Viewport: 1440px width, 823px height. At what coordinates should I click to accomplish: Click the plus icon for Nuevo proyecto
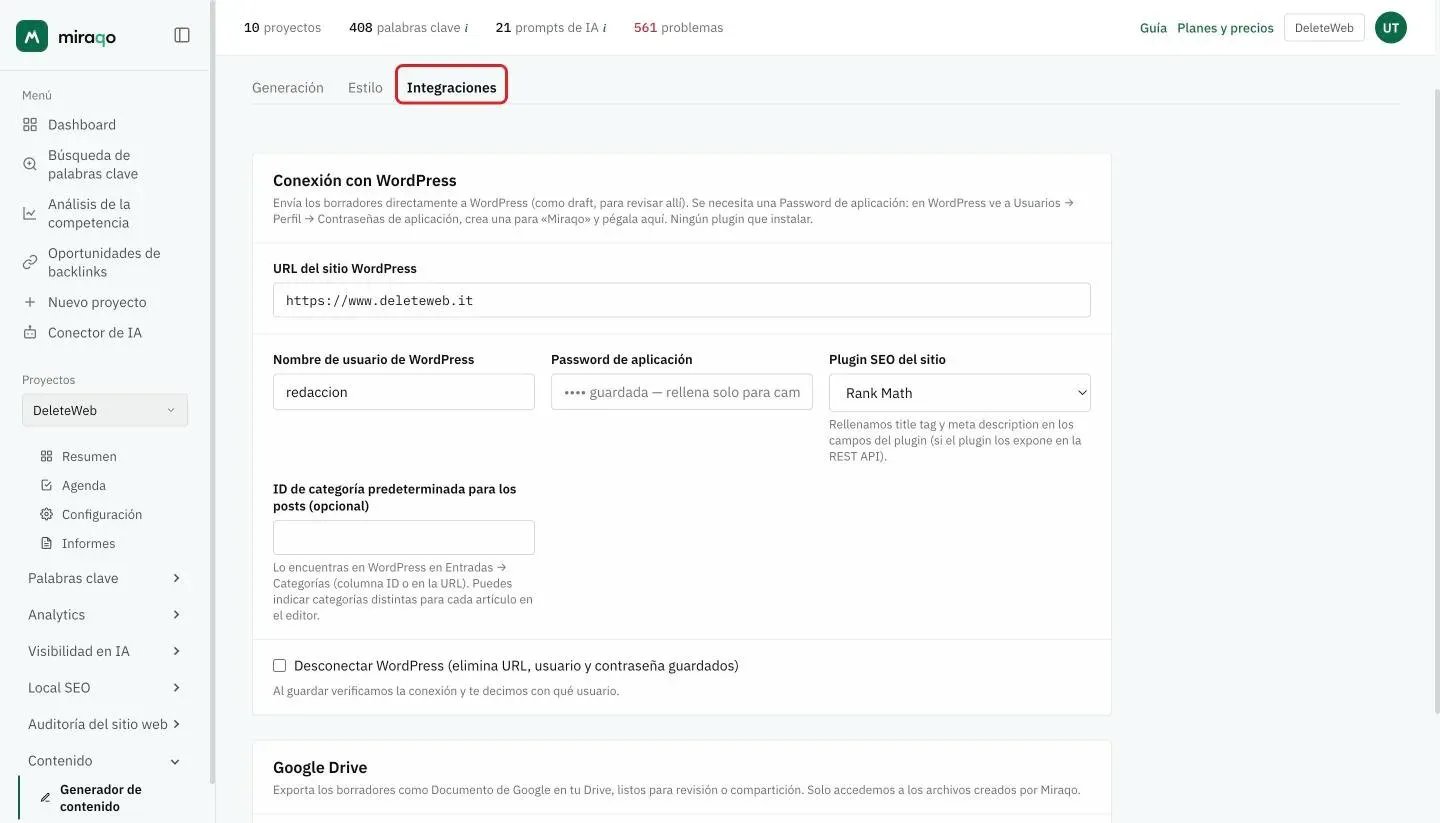pyautogui.click(x=30, y=302)
